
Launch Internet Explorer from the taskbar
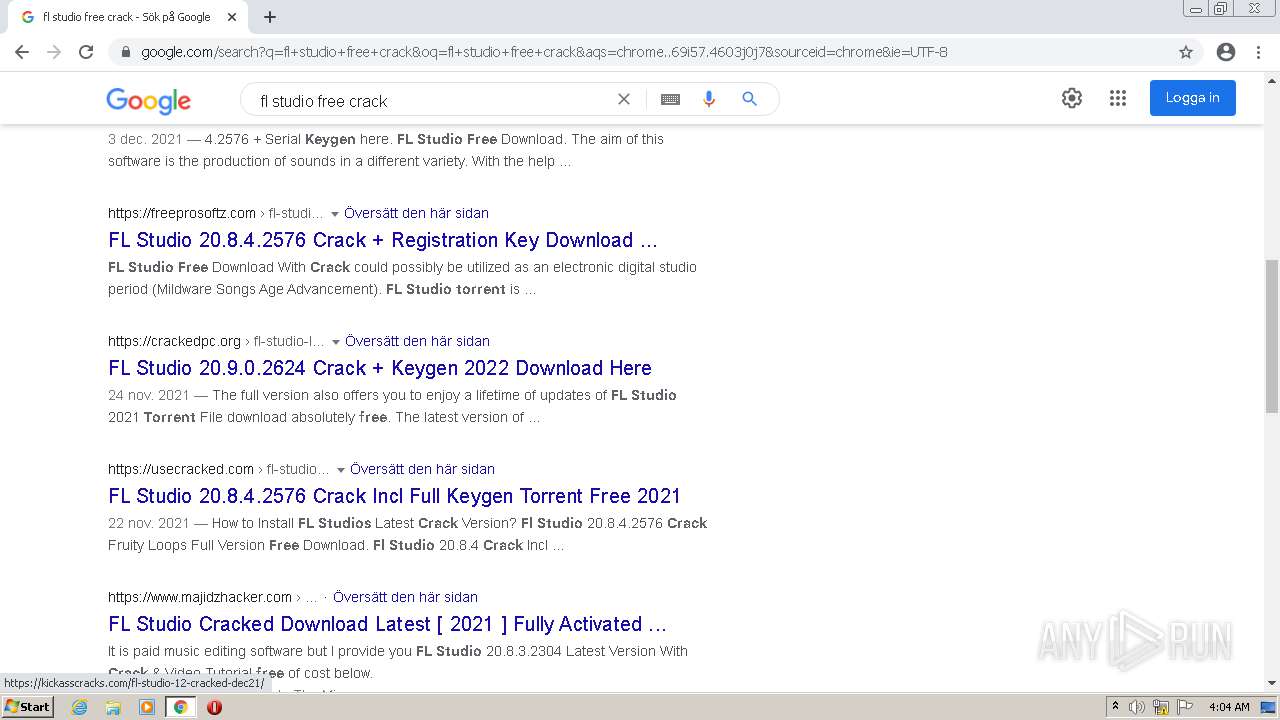(80, 707)
